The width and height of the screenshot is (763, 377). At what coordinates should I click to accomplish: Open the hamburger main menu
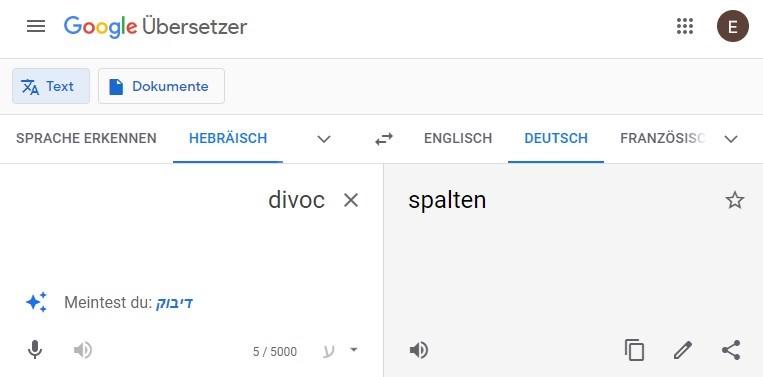[36, 26]
